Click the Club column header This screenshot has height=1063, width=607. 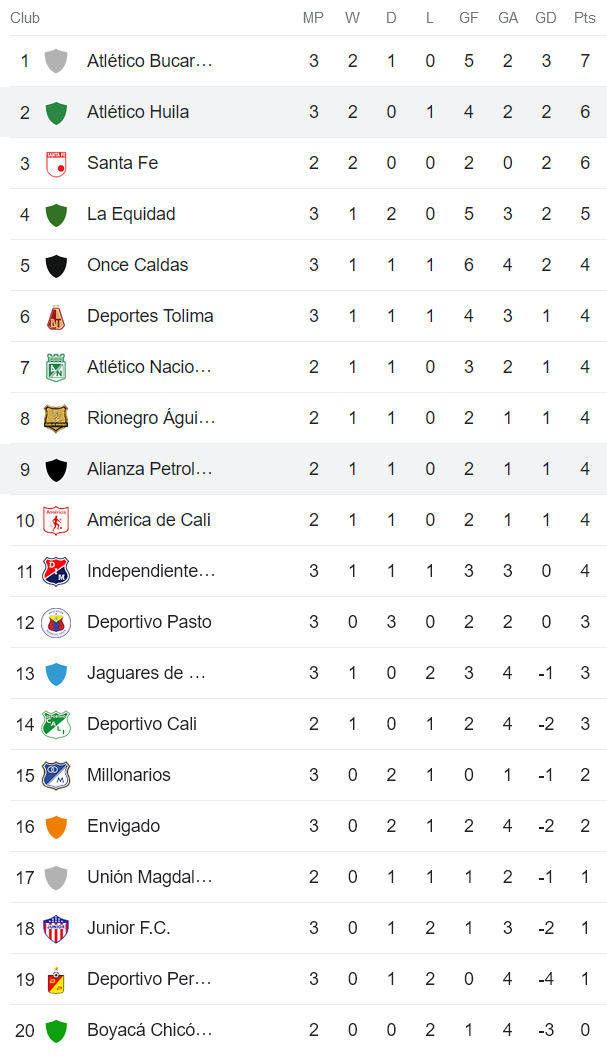[x=24, y=17]
